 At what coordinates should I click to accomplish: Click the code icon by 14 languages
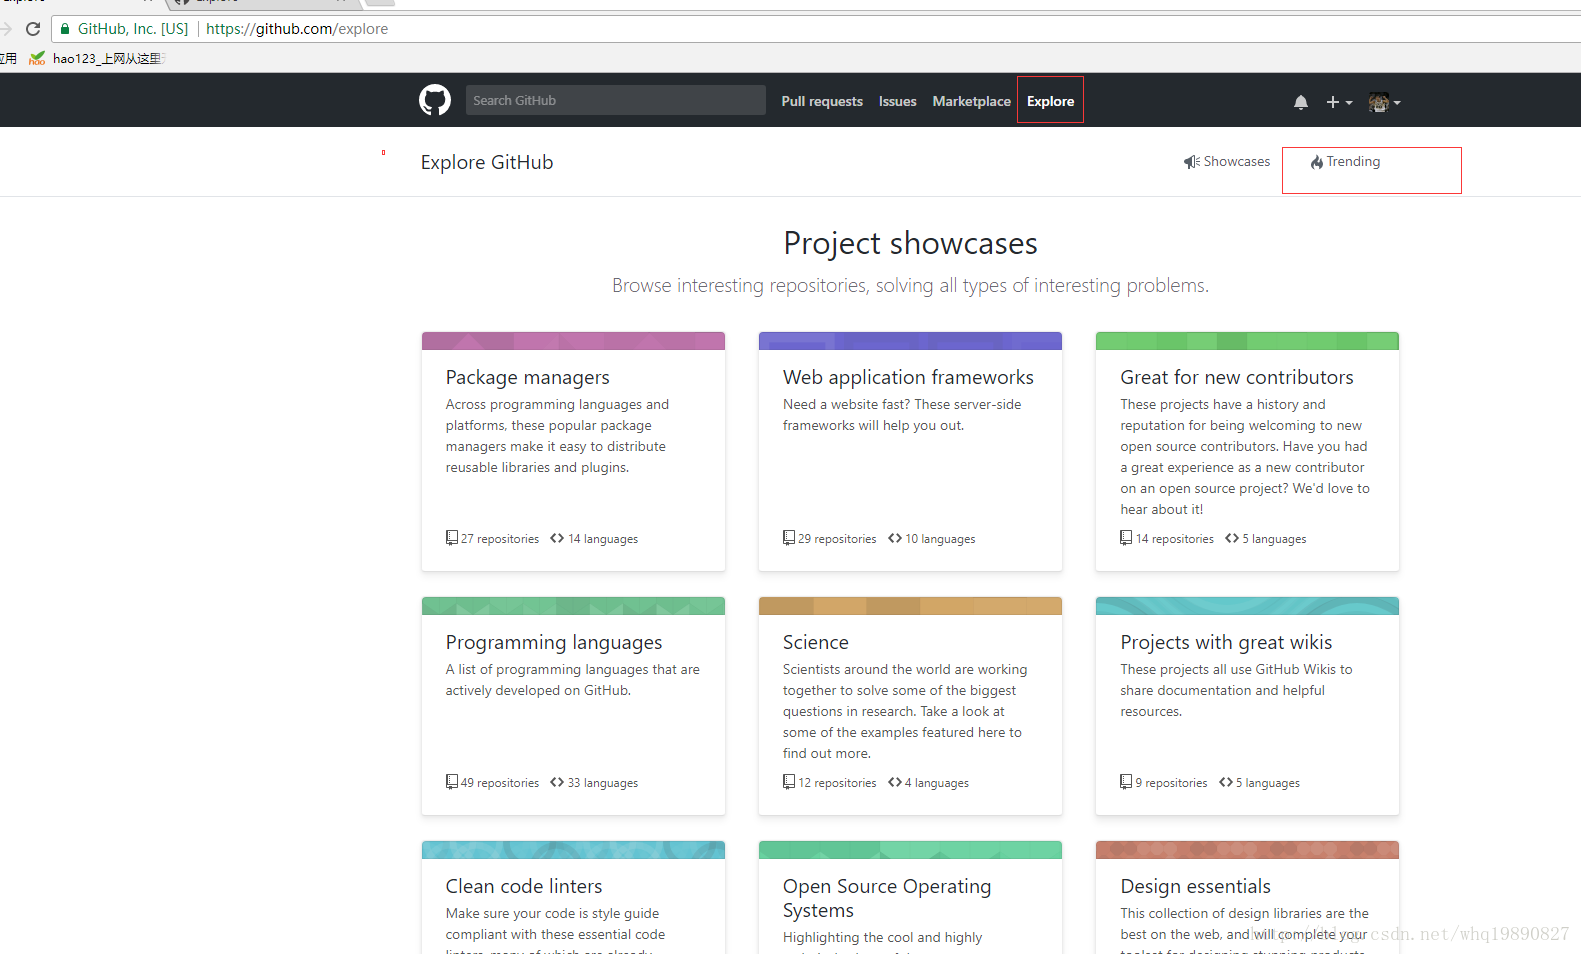(557, 538)
